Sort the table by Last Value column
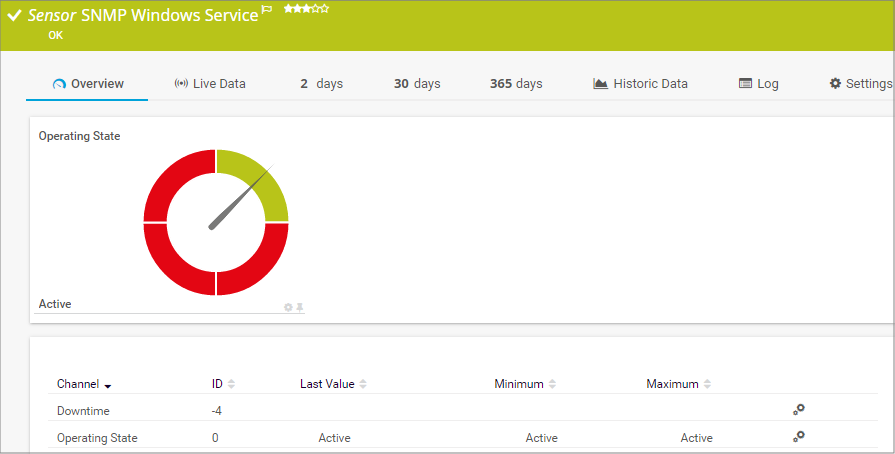The width and height of the screenshot is (895, 454). [x=333, y=384]
